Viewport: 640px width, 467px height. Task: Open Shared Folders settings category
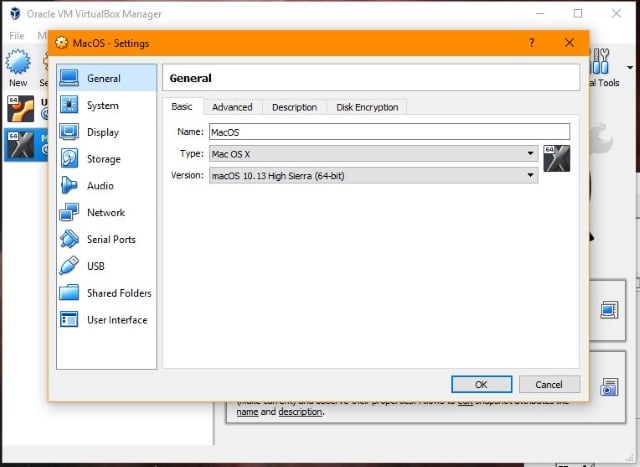[x=106, y=293]
